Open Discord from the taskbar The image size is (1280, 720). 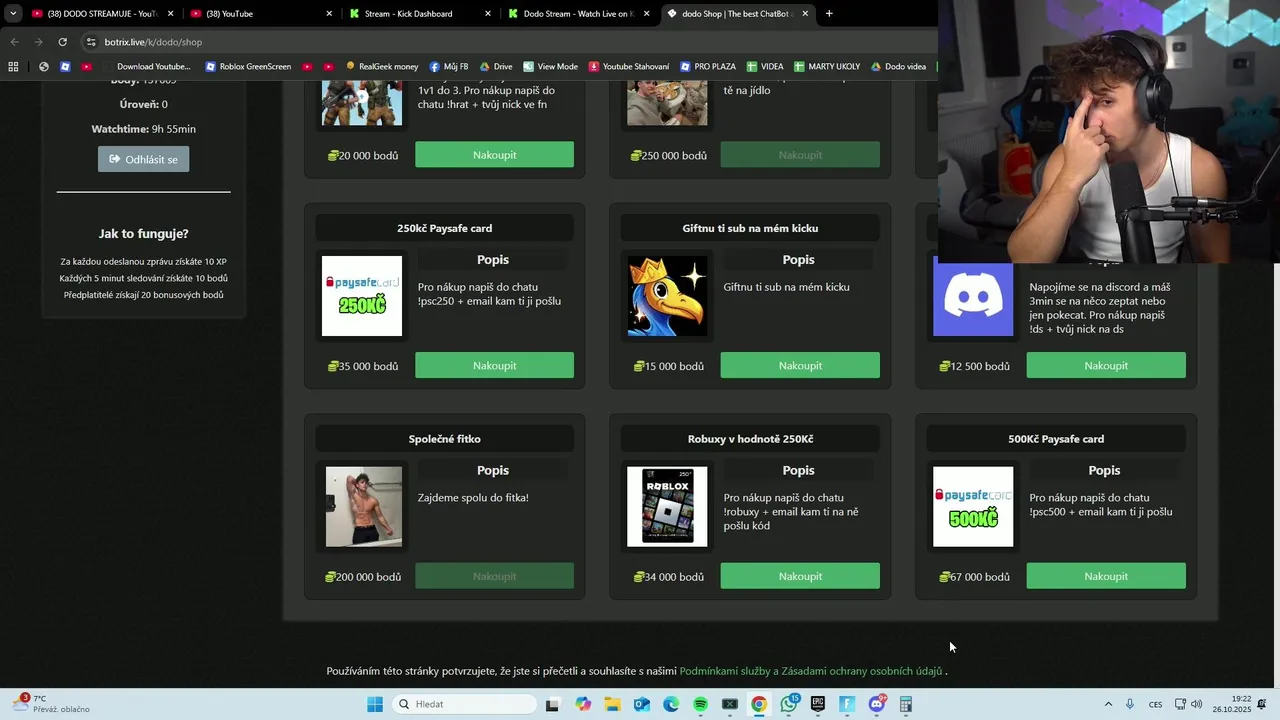(877, 704)
